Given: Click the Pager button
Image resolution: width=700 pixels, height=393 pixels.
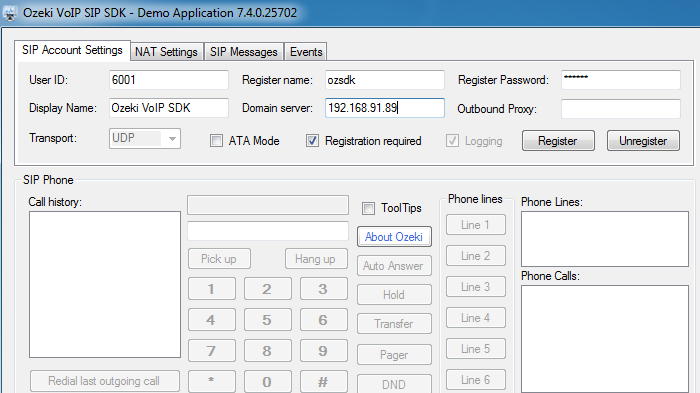Looking at the screenshot, I should tap(394, 355).
